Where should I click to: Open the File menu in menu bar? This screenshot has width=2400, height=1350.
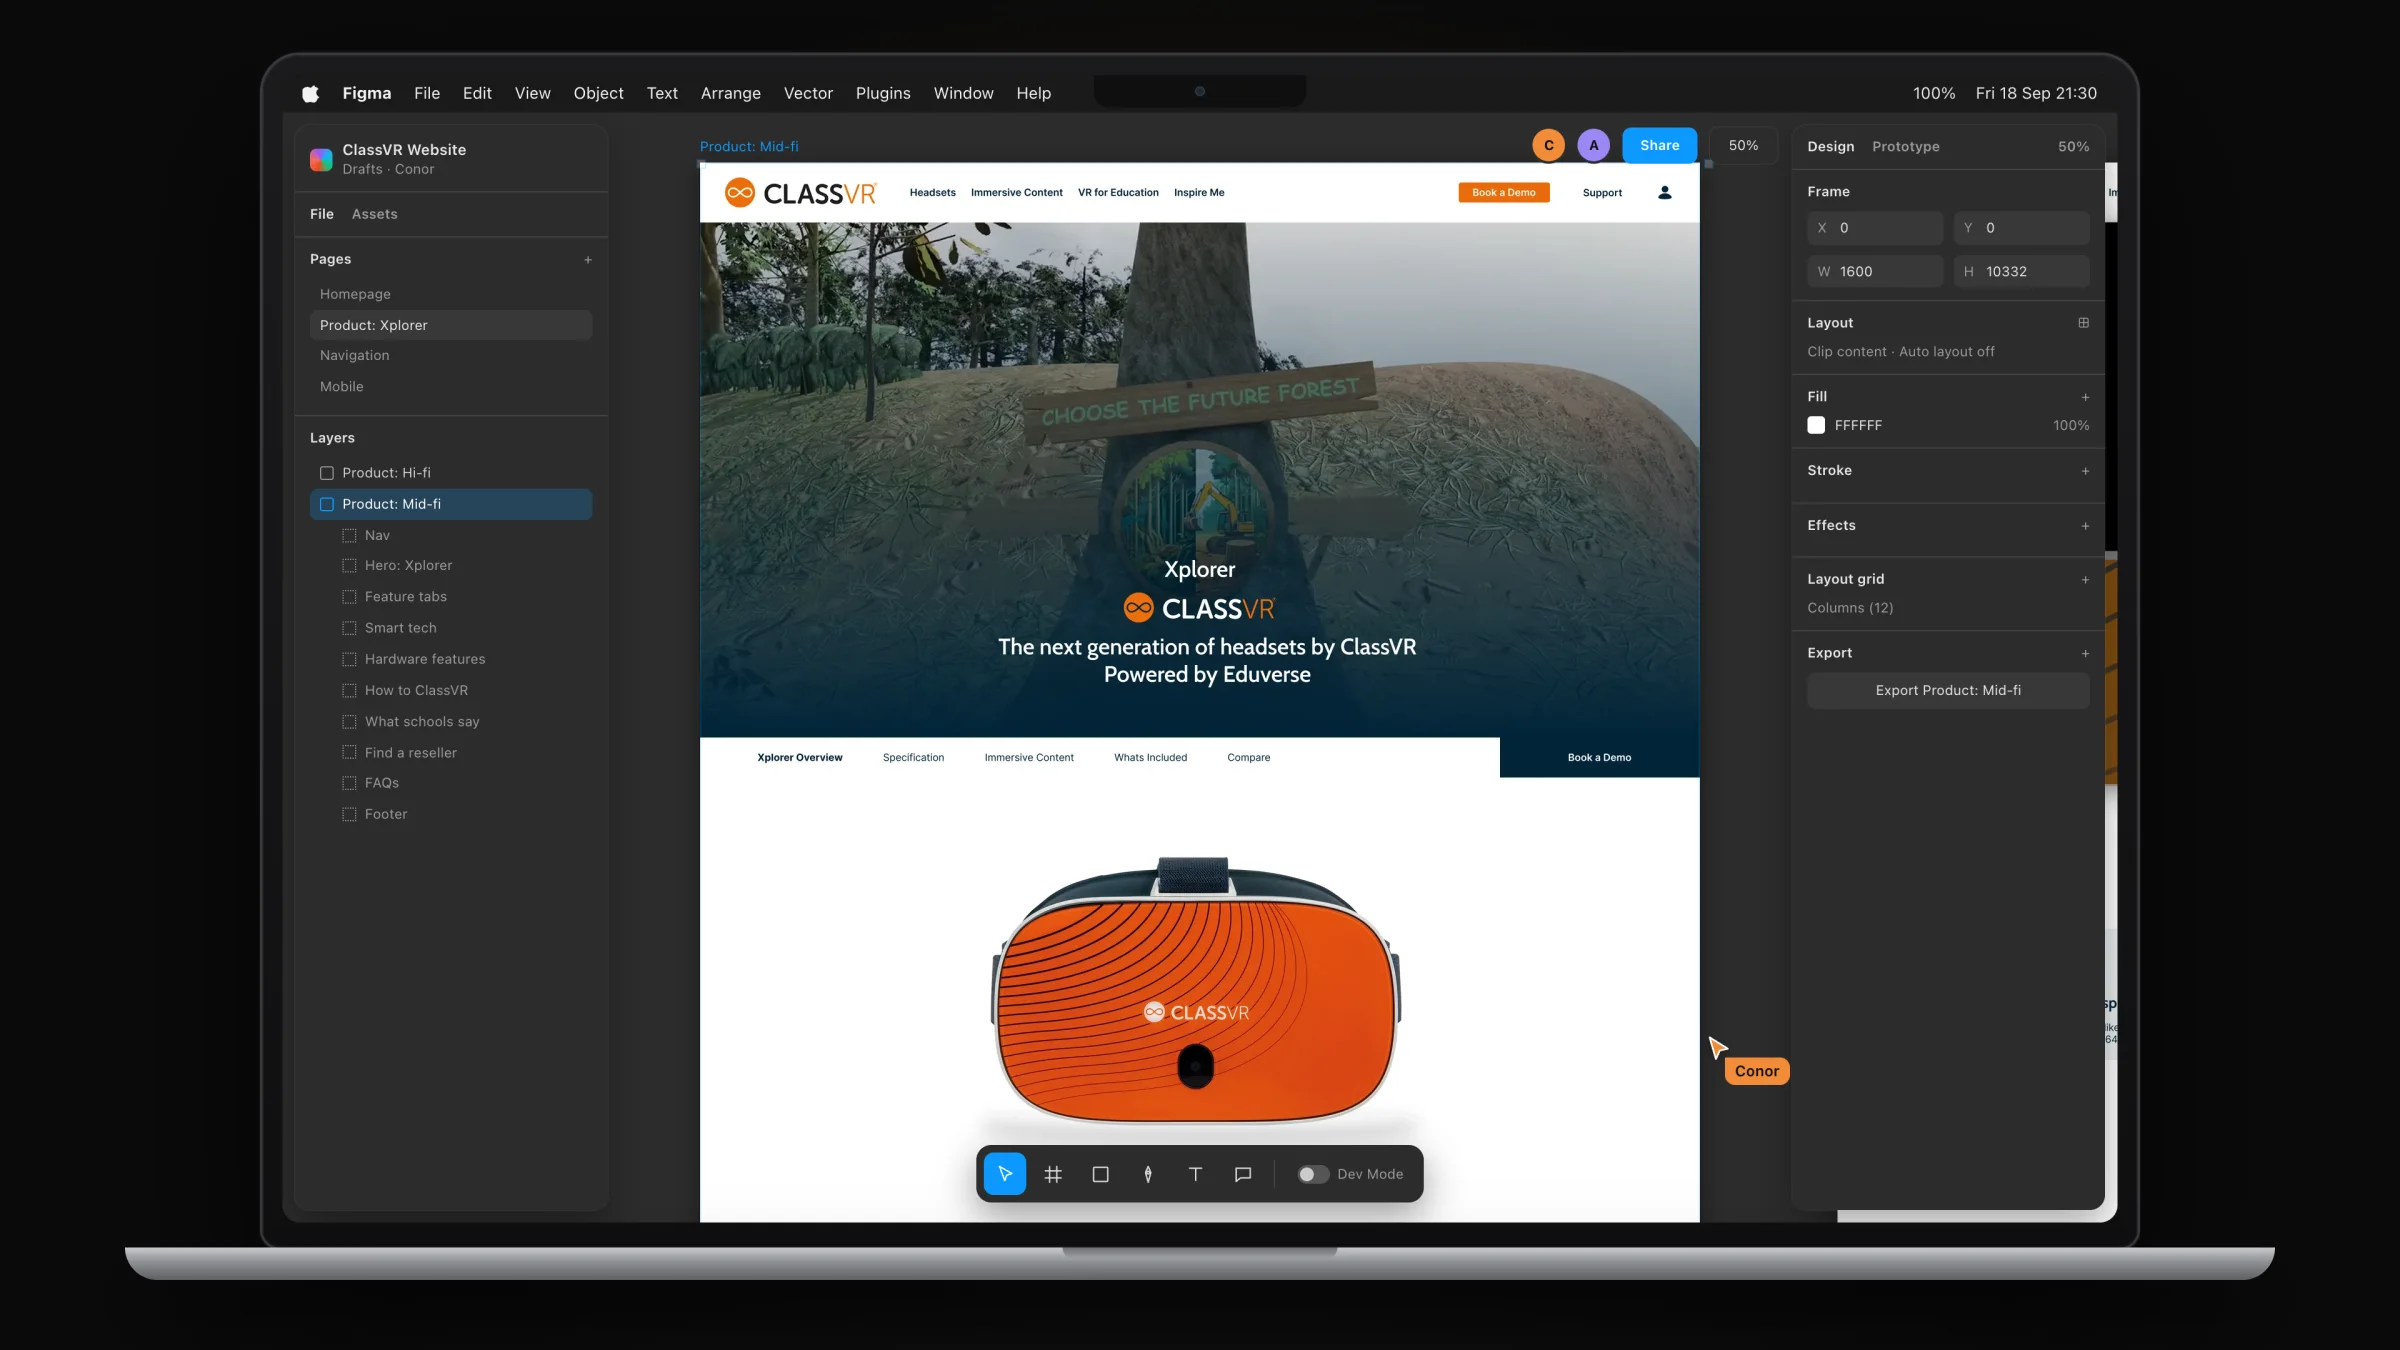click(427, 93)
